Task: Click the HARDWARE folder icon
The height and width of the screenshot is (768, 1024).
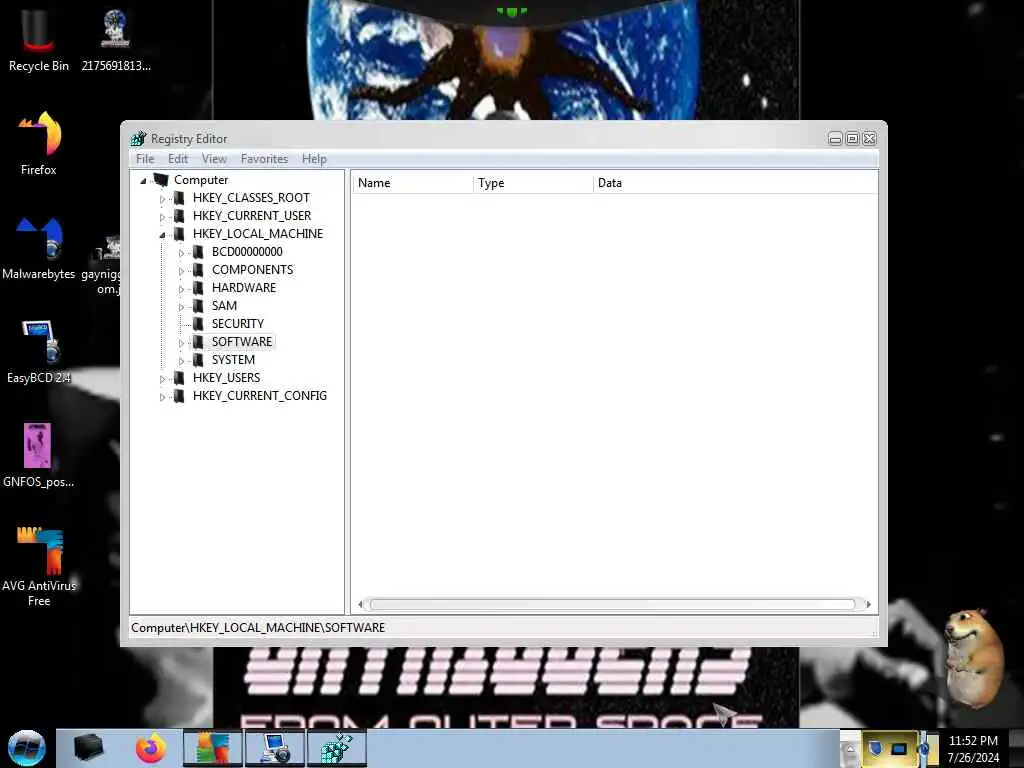Action: tap(198, 287)
